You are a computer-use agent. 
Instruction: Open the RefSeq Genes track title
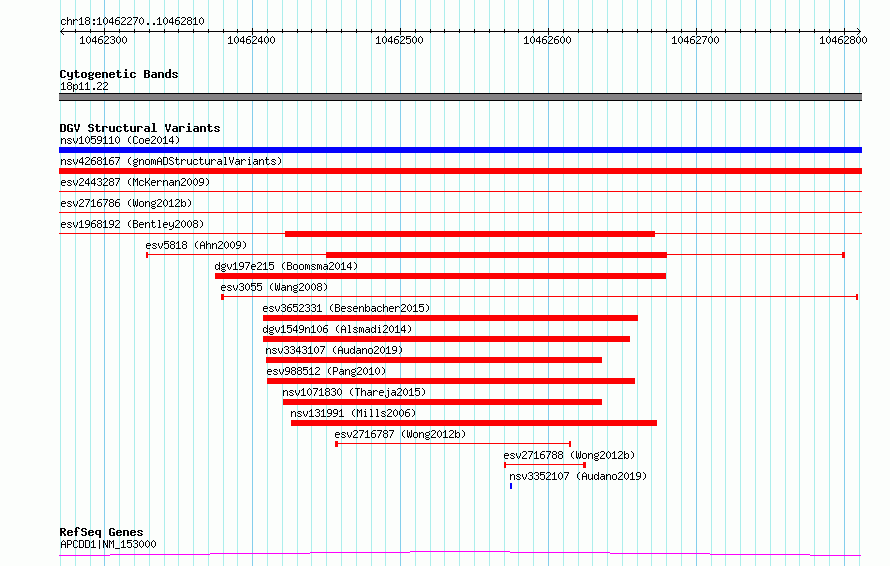101,532
